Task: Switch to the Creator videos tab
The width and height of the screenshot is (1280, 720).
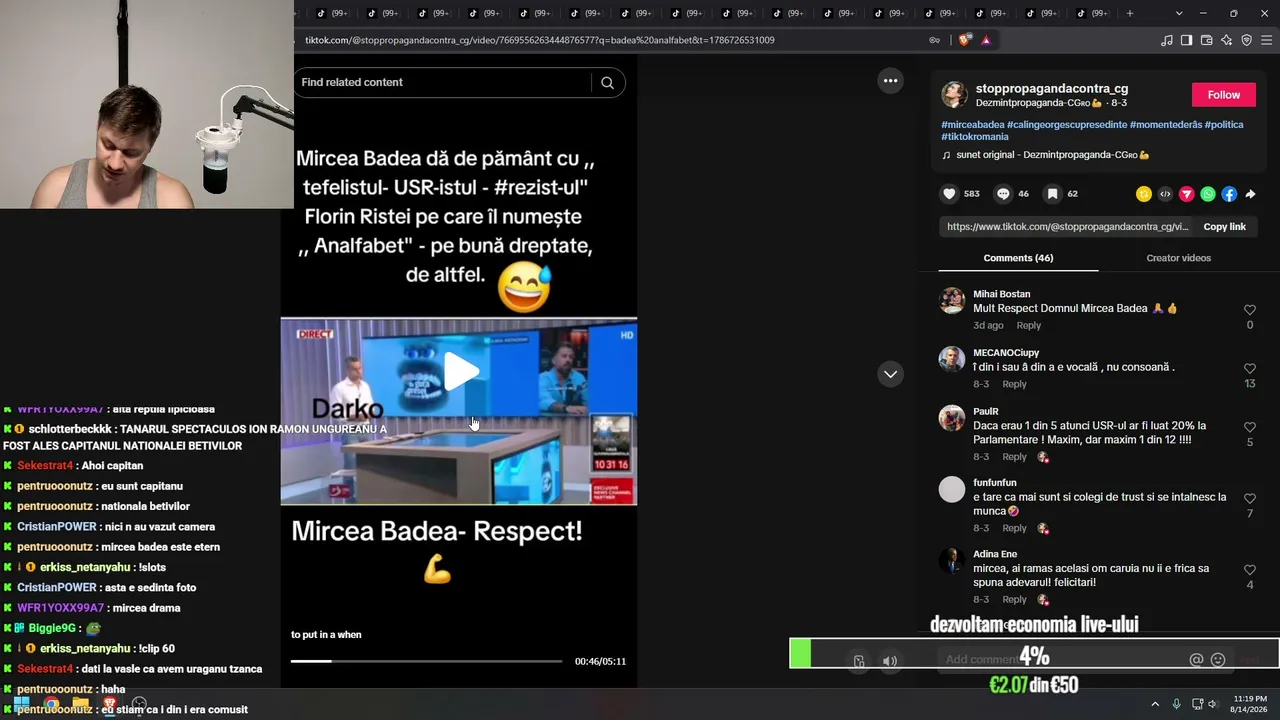Action: (x=1178, y=258)
